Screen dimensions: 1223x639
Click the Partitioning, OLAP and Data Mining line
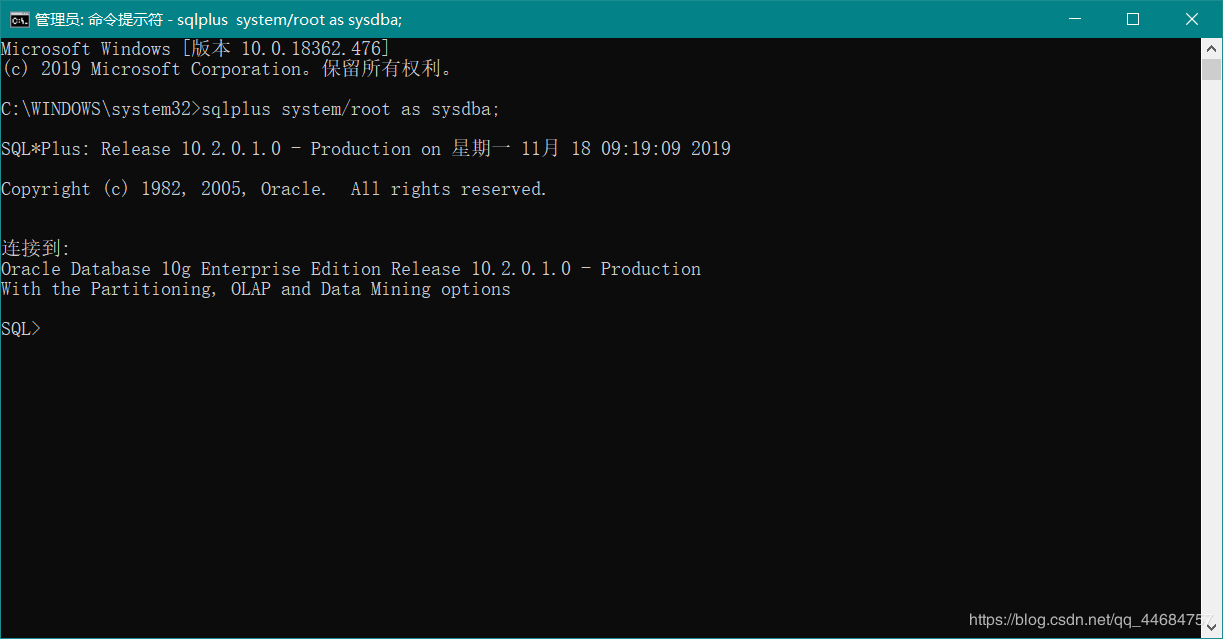255,289
